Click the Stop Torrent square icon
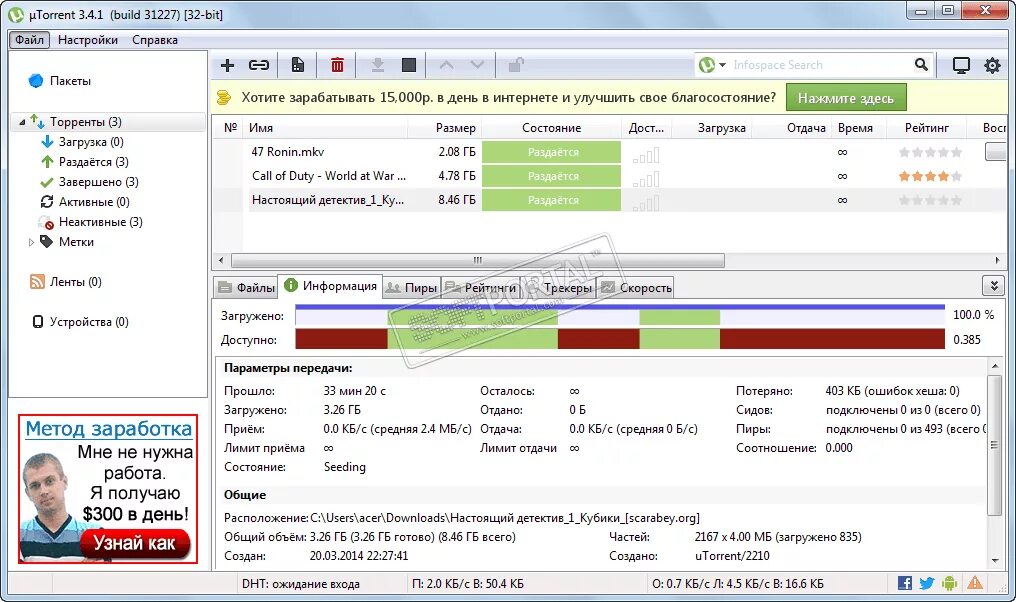The image size is (1016, 602). 409,65
